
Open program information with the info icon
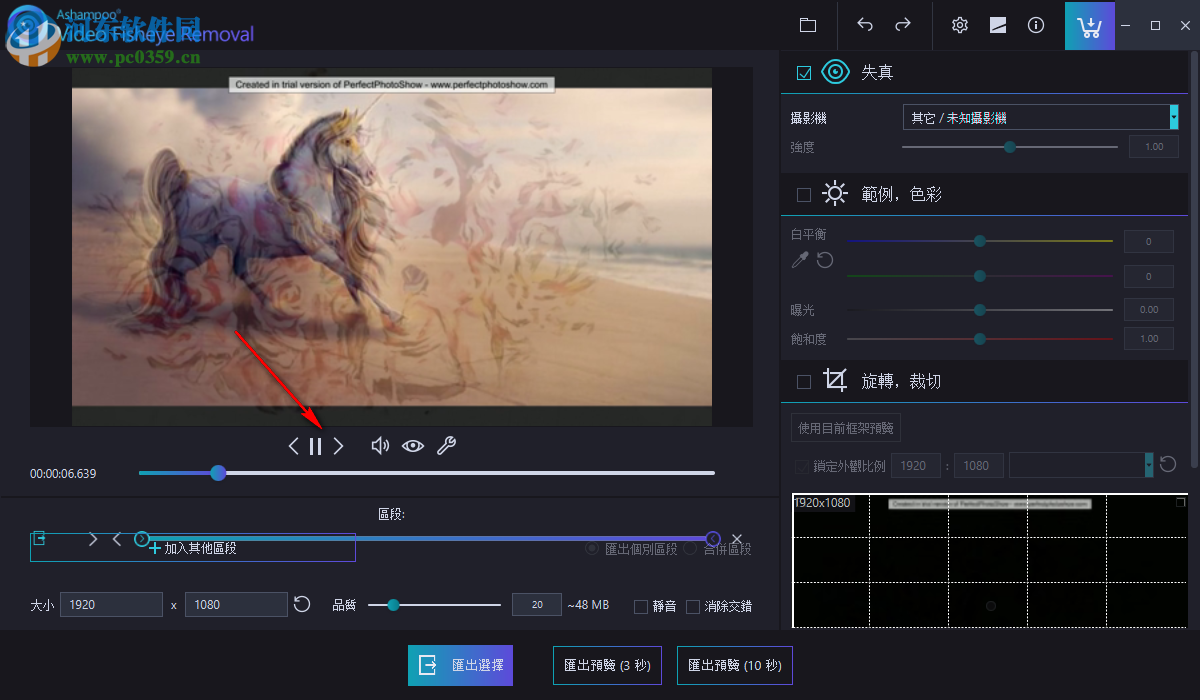(x=1036, y=25)
